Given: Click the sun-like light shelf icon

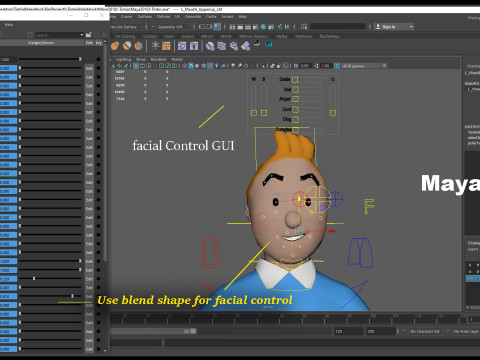Looking at the screenshot, I should tap(155, 46).
